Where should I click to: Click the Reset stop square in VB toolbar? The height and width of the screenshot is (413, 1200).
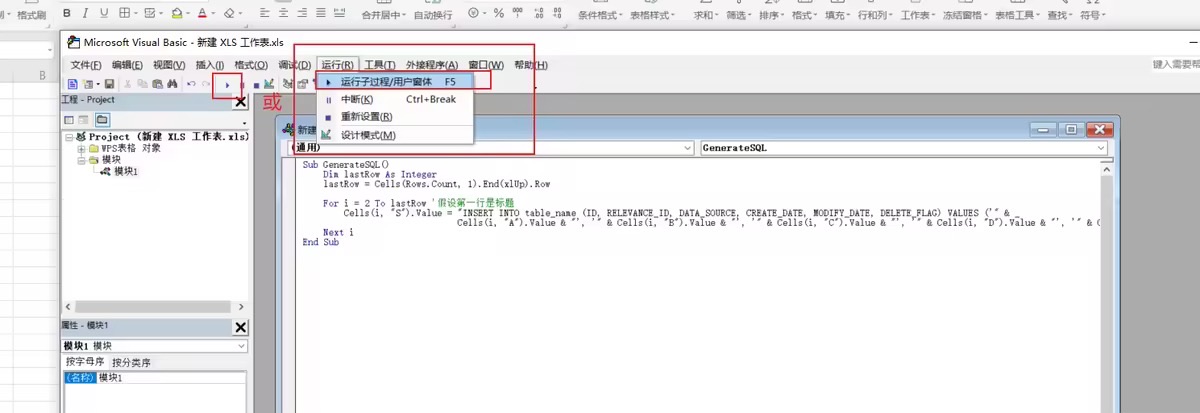(257, 85)
